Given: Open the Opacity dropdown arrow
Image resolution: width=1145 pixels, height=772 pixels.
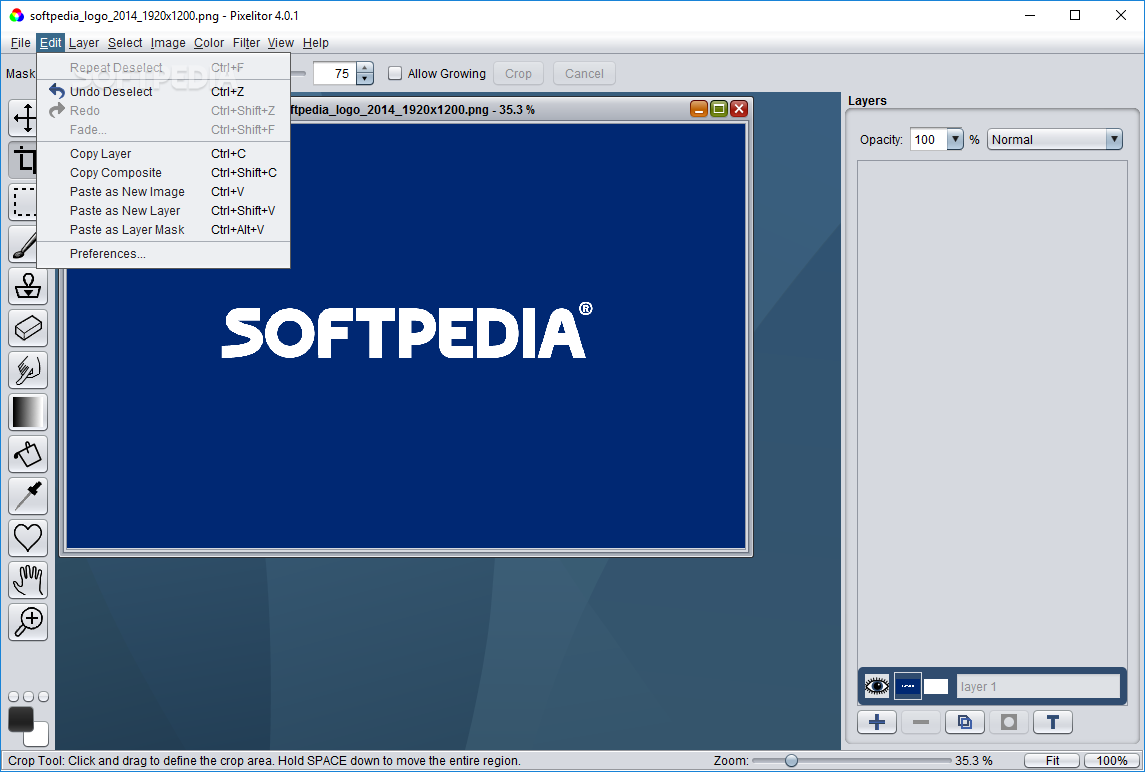Looking at the screenshot, I should tap(955, 139).
